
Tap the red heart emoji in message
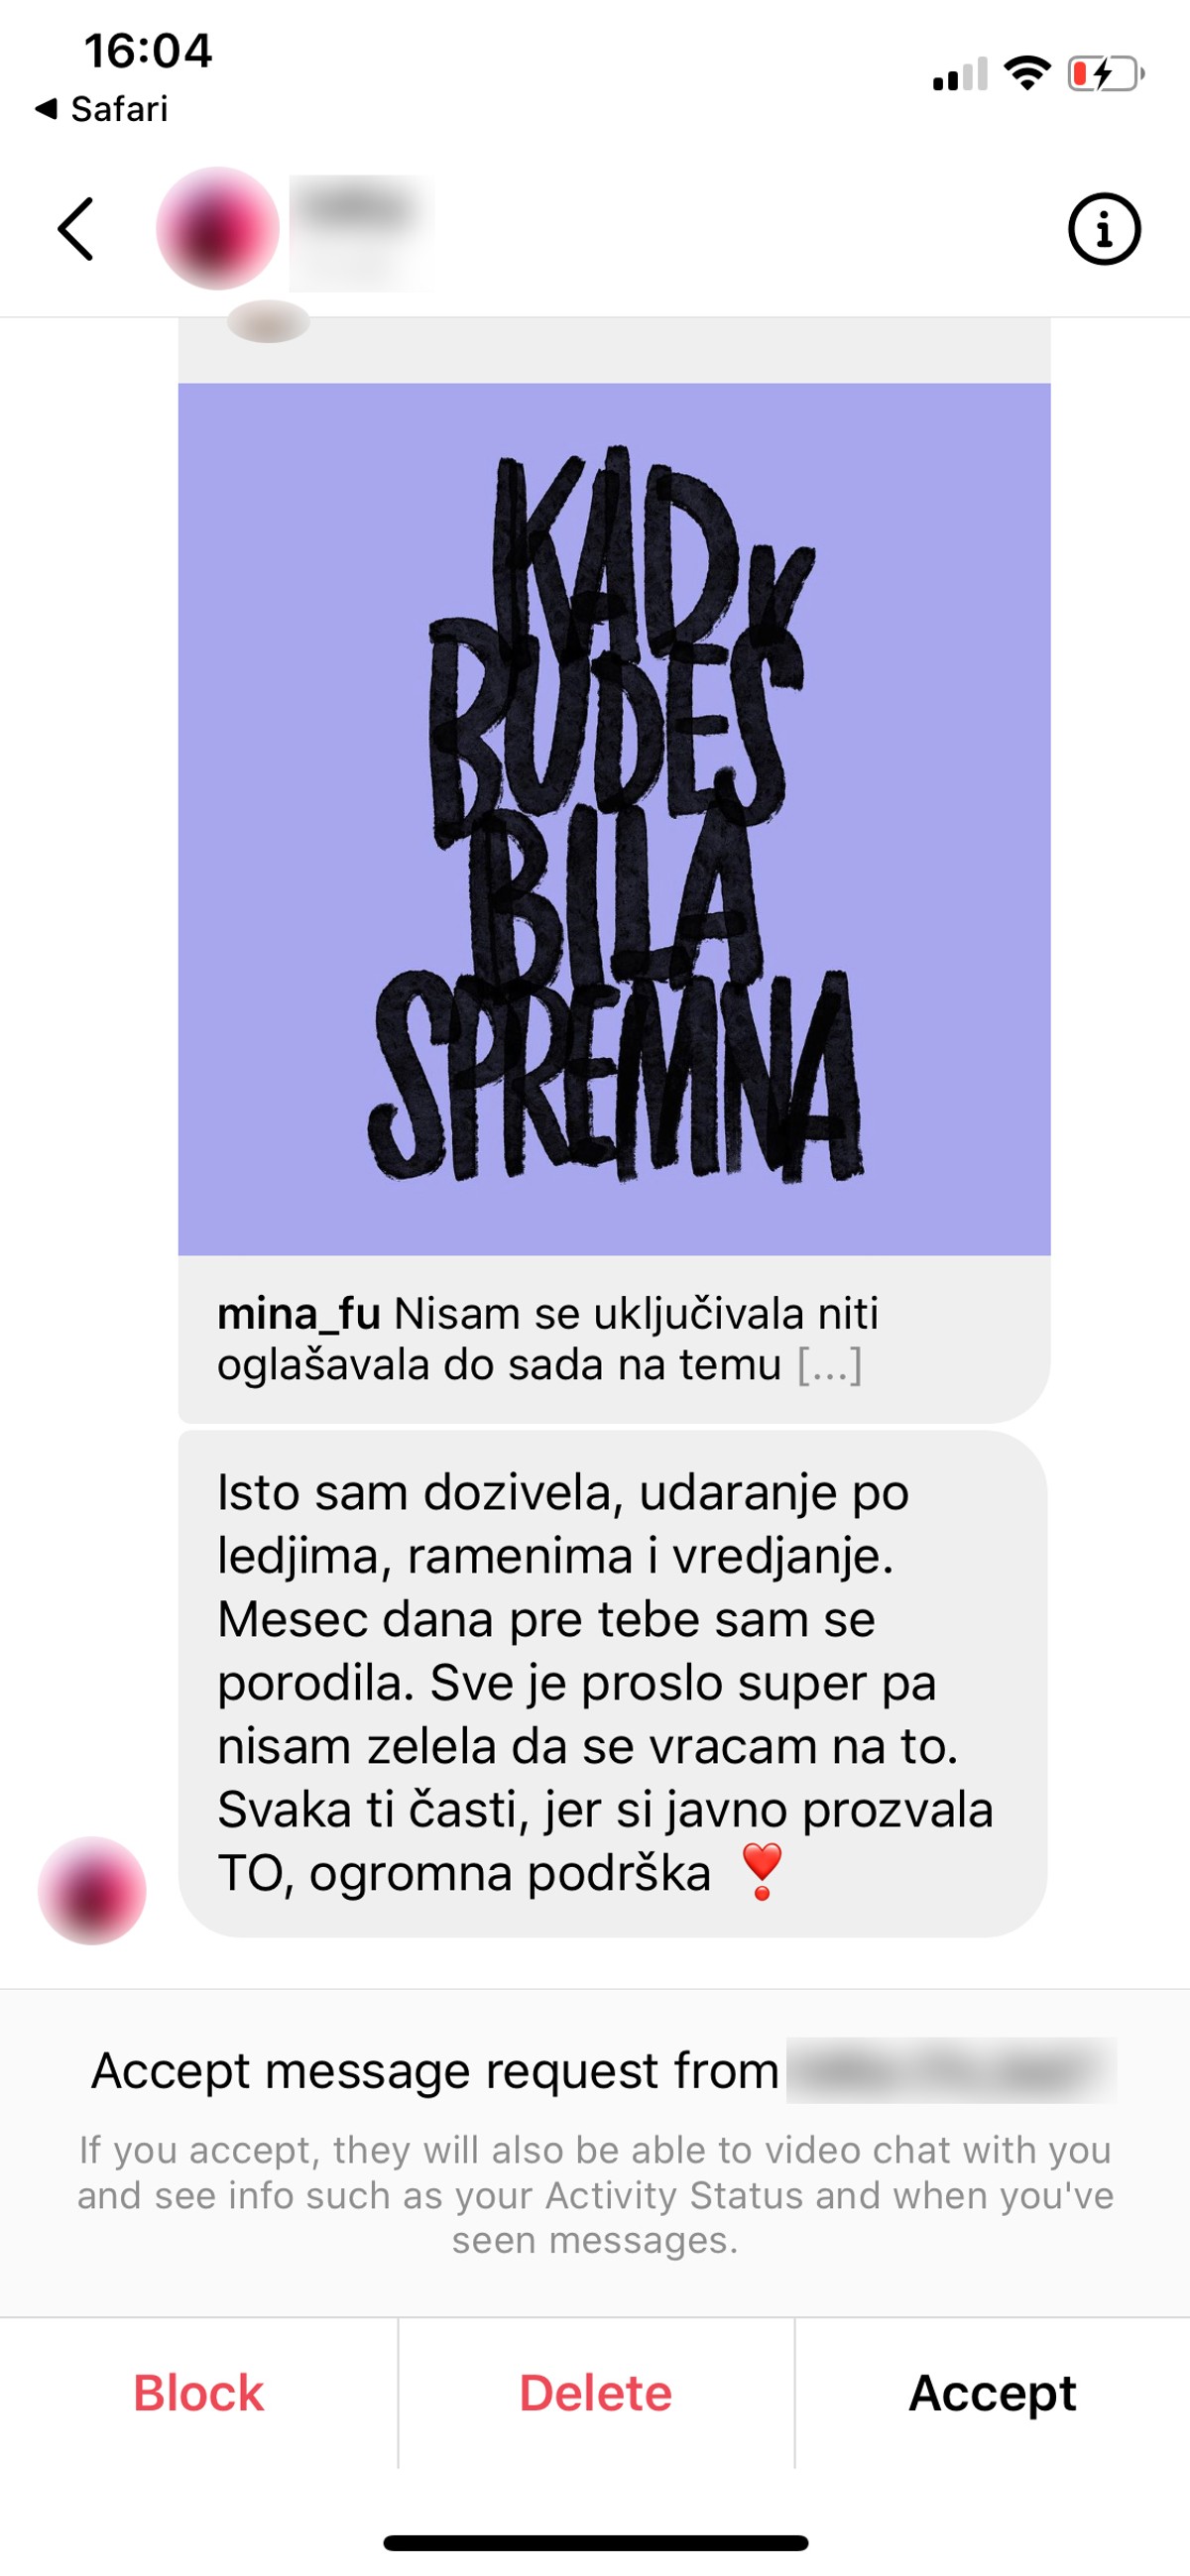(x=762, y=1872)
